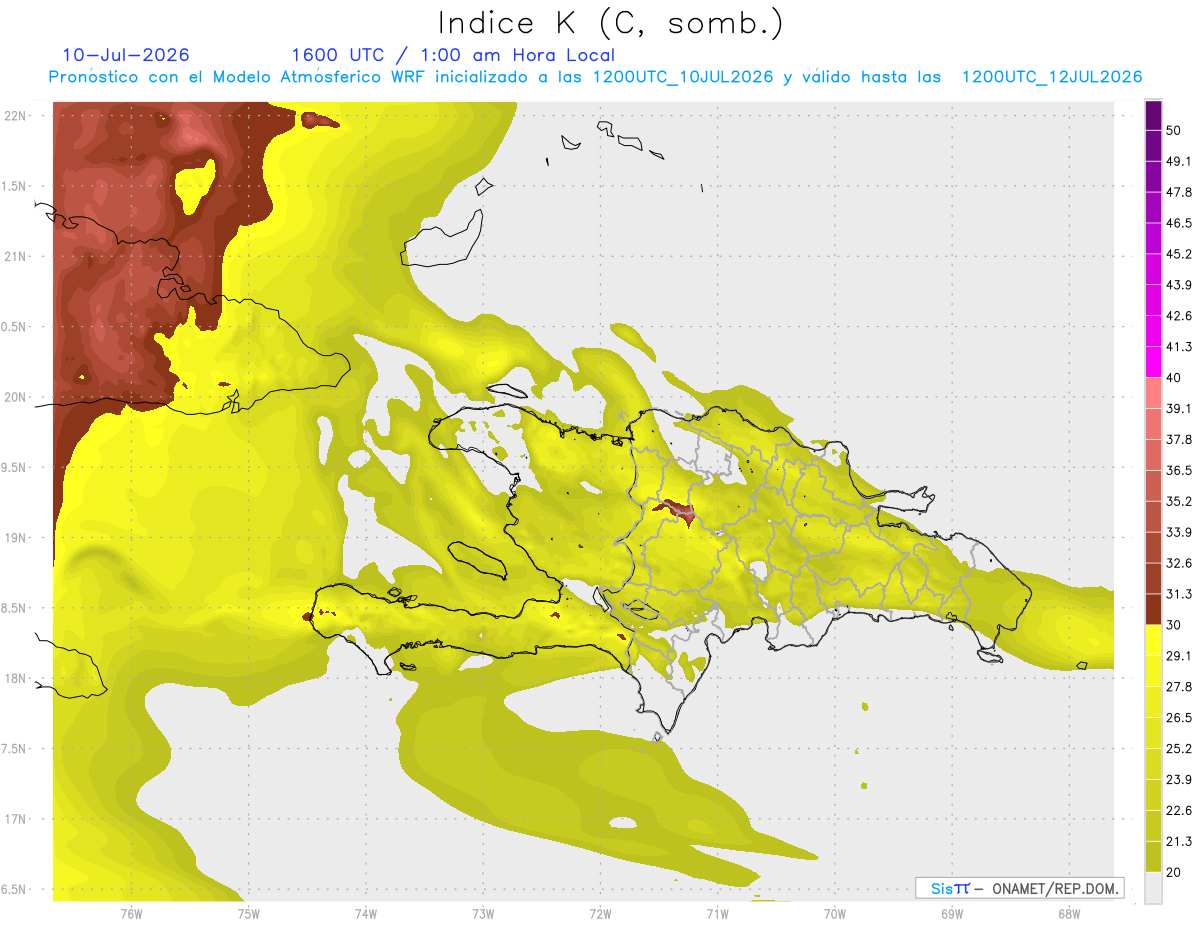Click the '17N' latitude label
Screen dimensions: 1200x927
(x=16, y=819)
